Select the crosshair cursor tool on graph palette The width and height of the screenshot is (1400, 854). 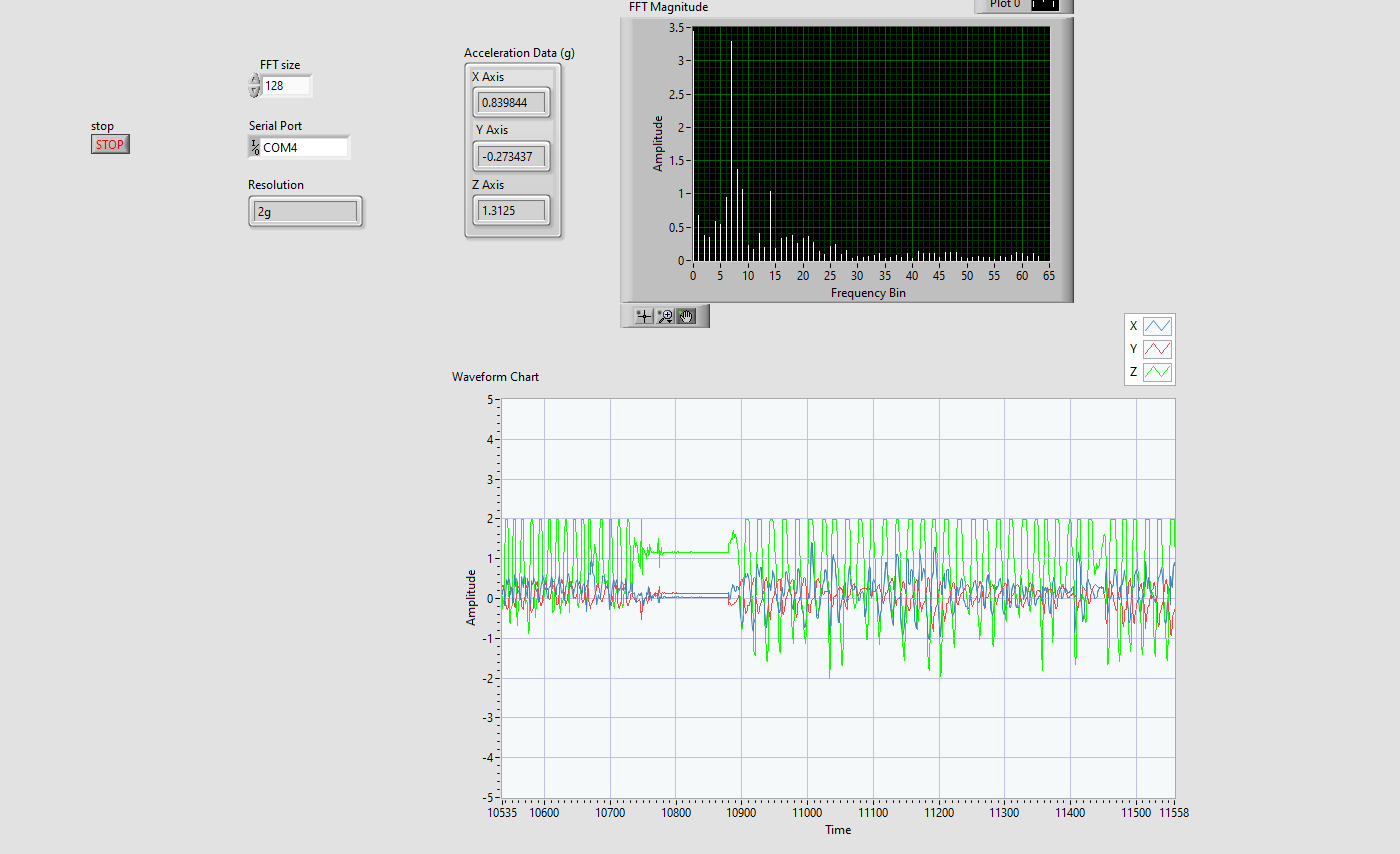(x=644, y=316)
